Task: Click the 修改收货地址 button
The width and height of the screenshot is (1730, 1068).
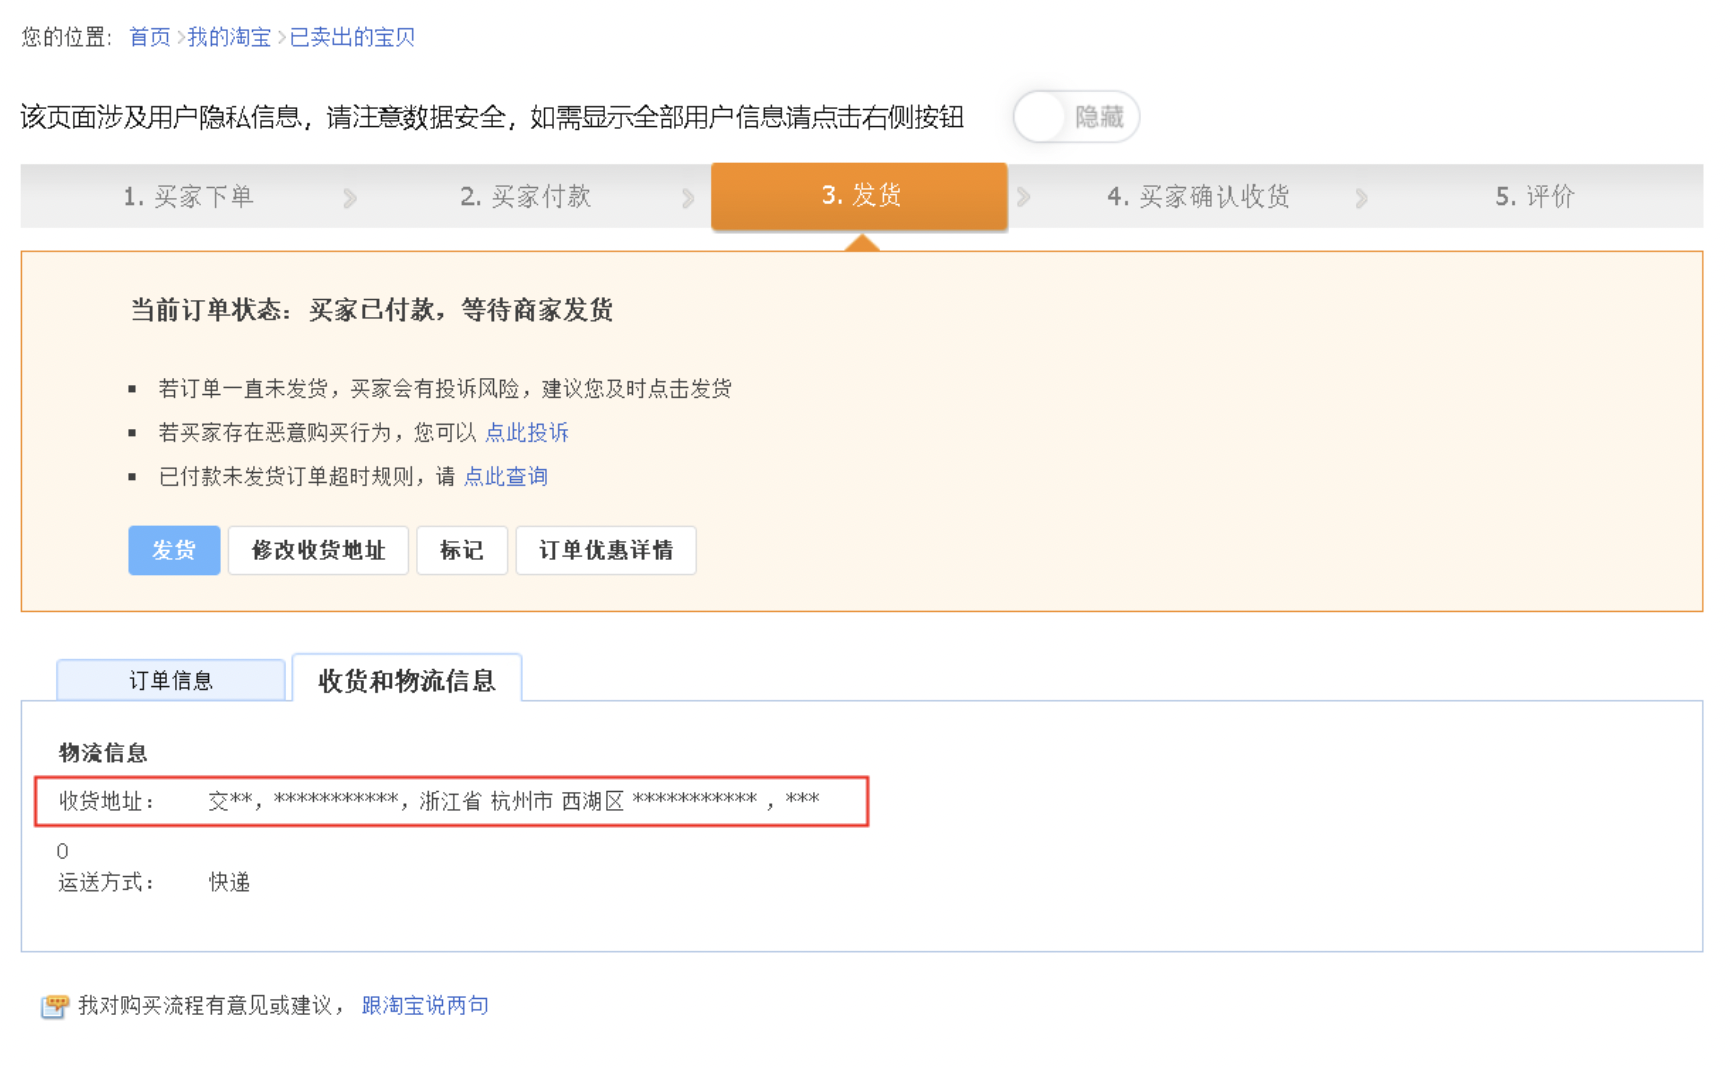Action: pyautogui.click(x=318, y=550)
